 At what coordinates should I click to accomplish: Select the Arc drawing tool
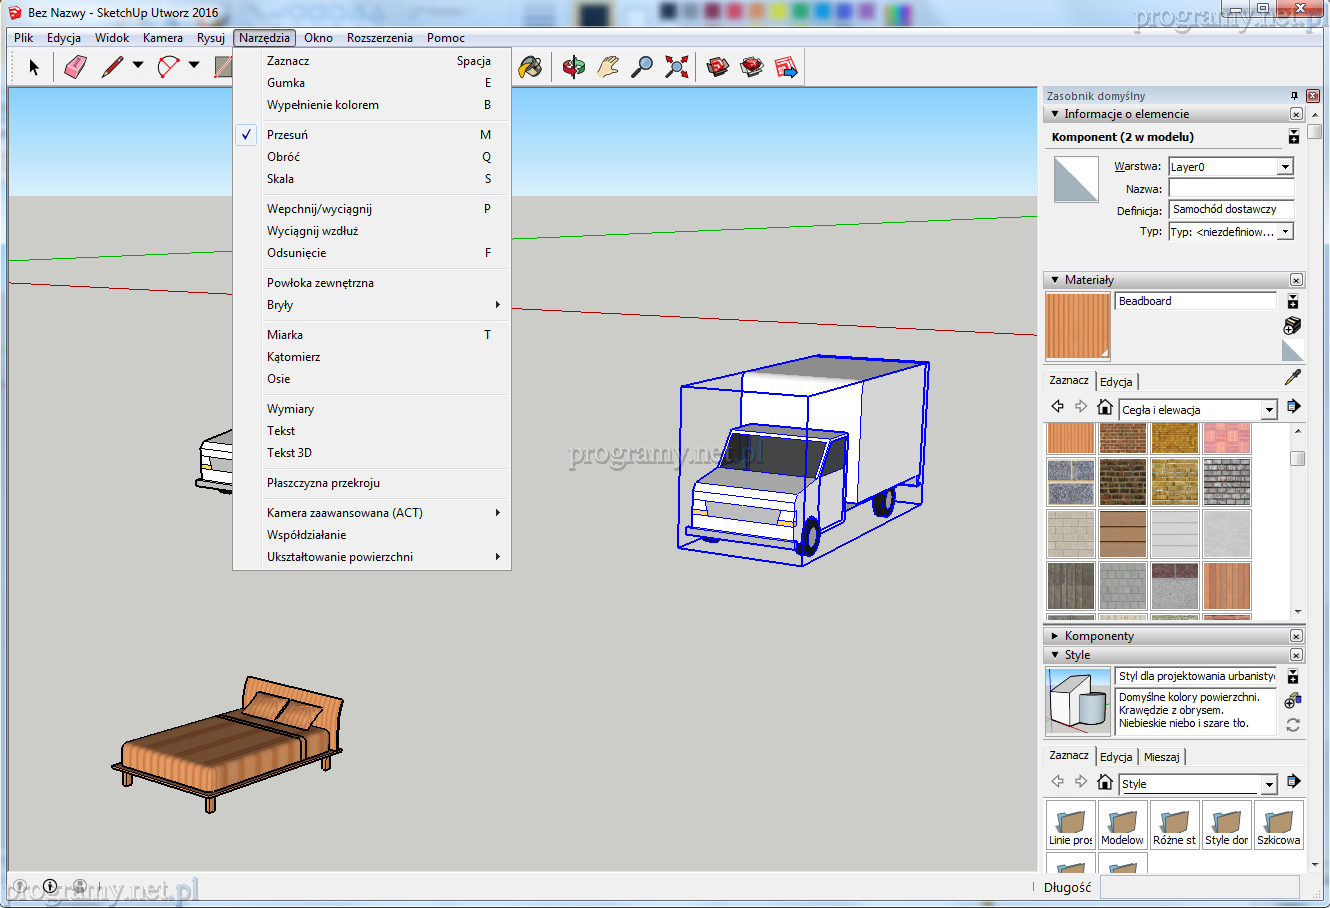click(168, 67)
